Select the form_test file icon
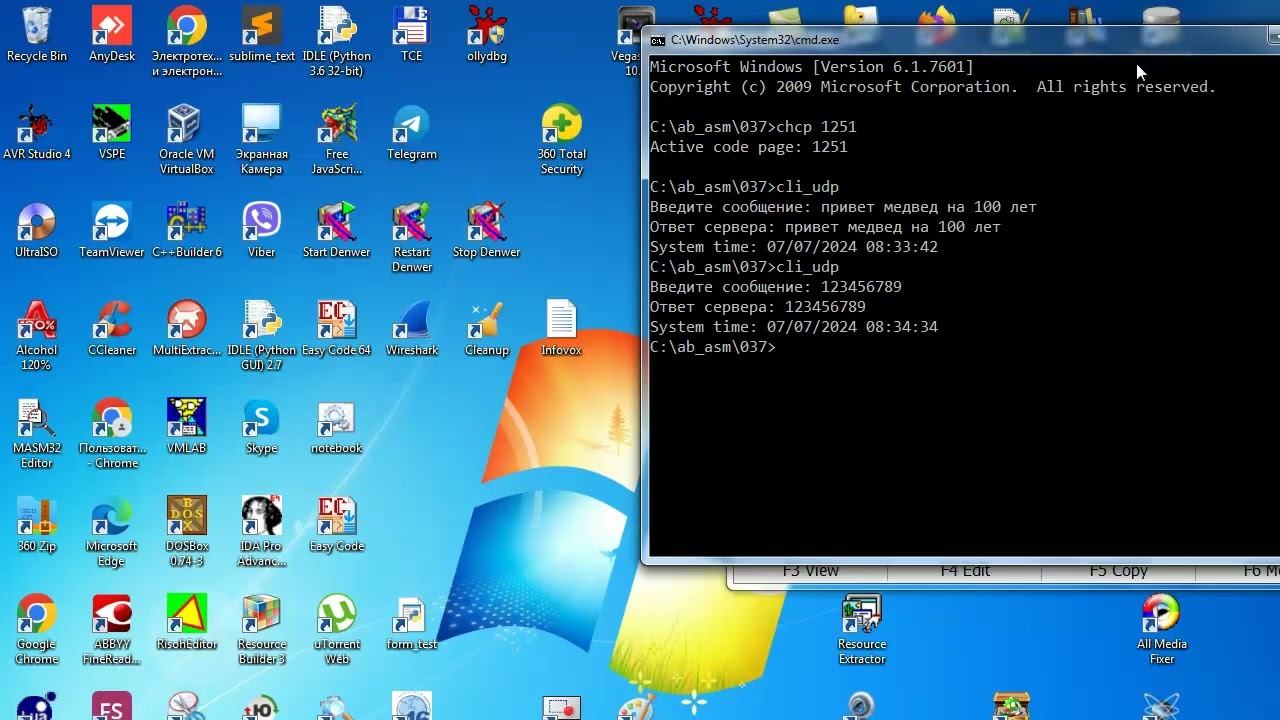This screenshot has width=1280, height=720. pyautogui.click(x=412, y=623)
